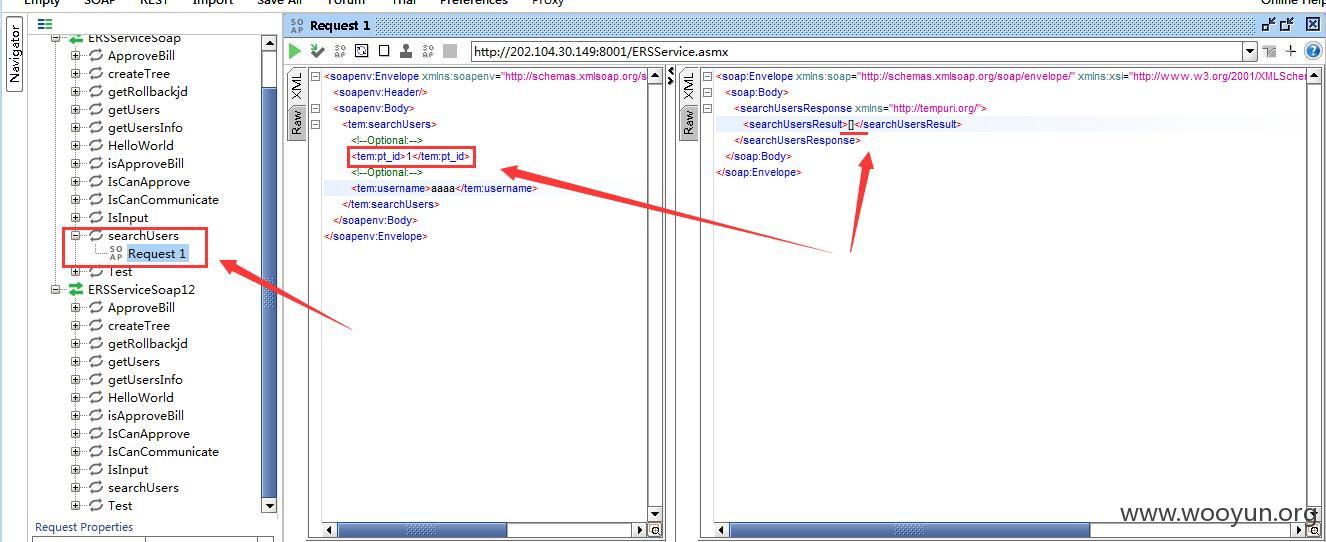Click the tem:username aaaa line in request
The width and height of the screenshot is (1326, 542).
pos(444,188)
